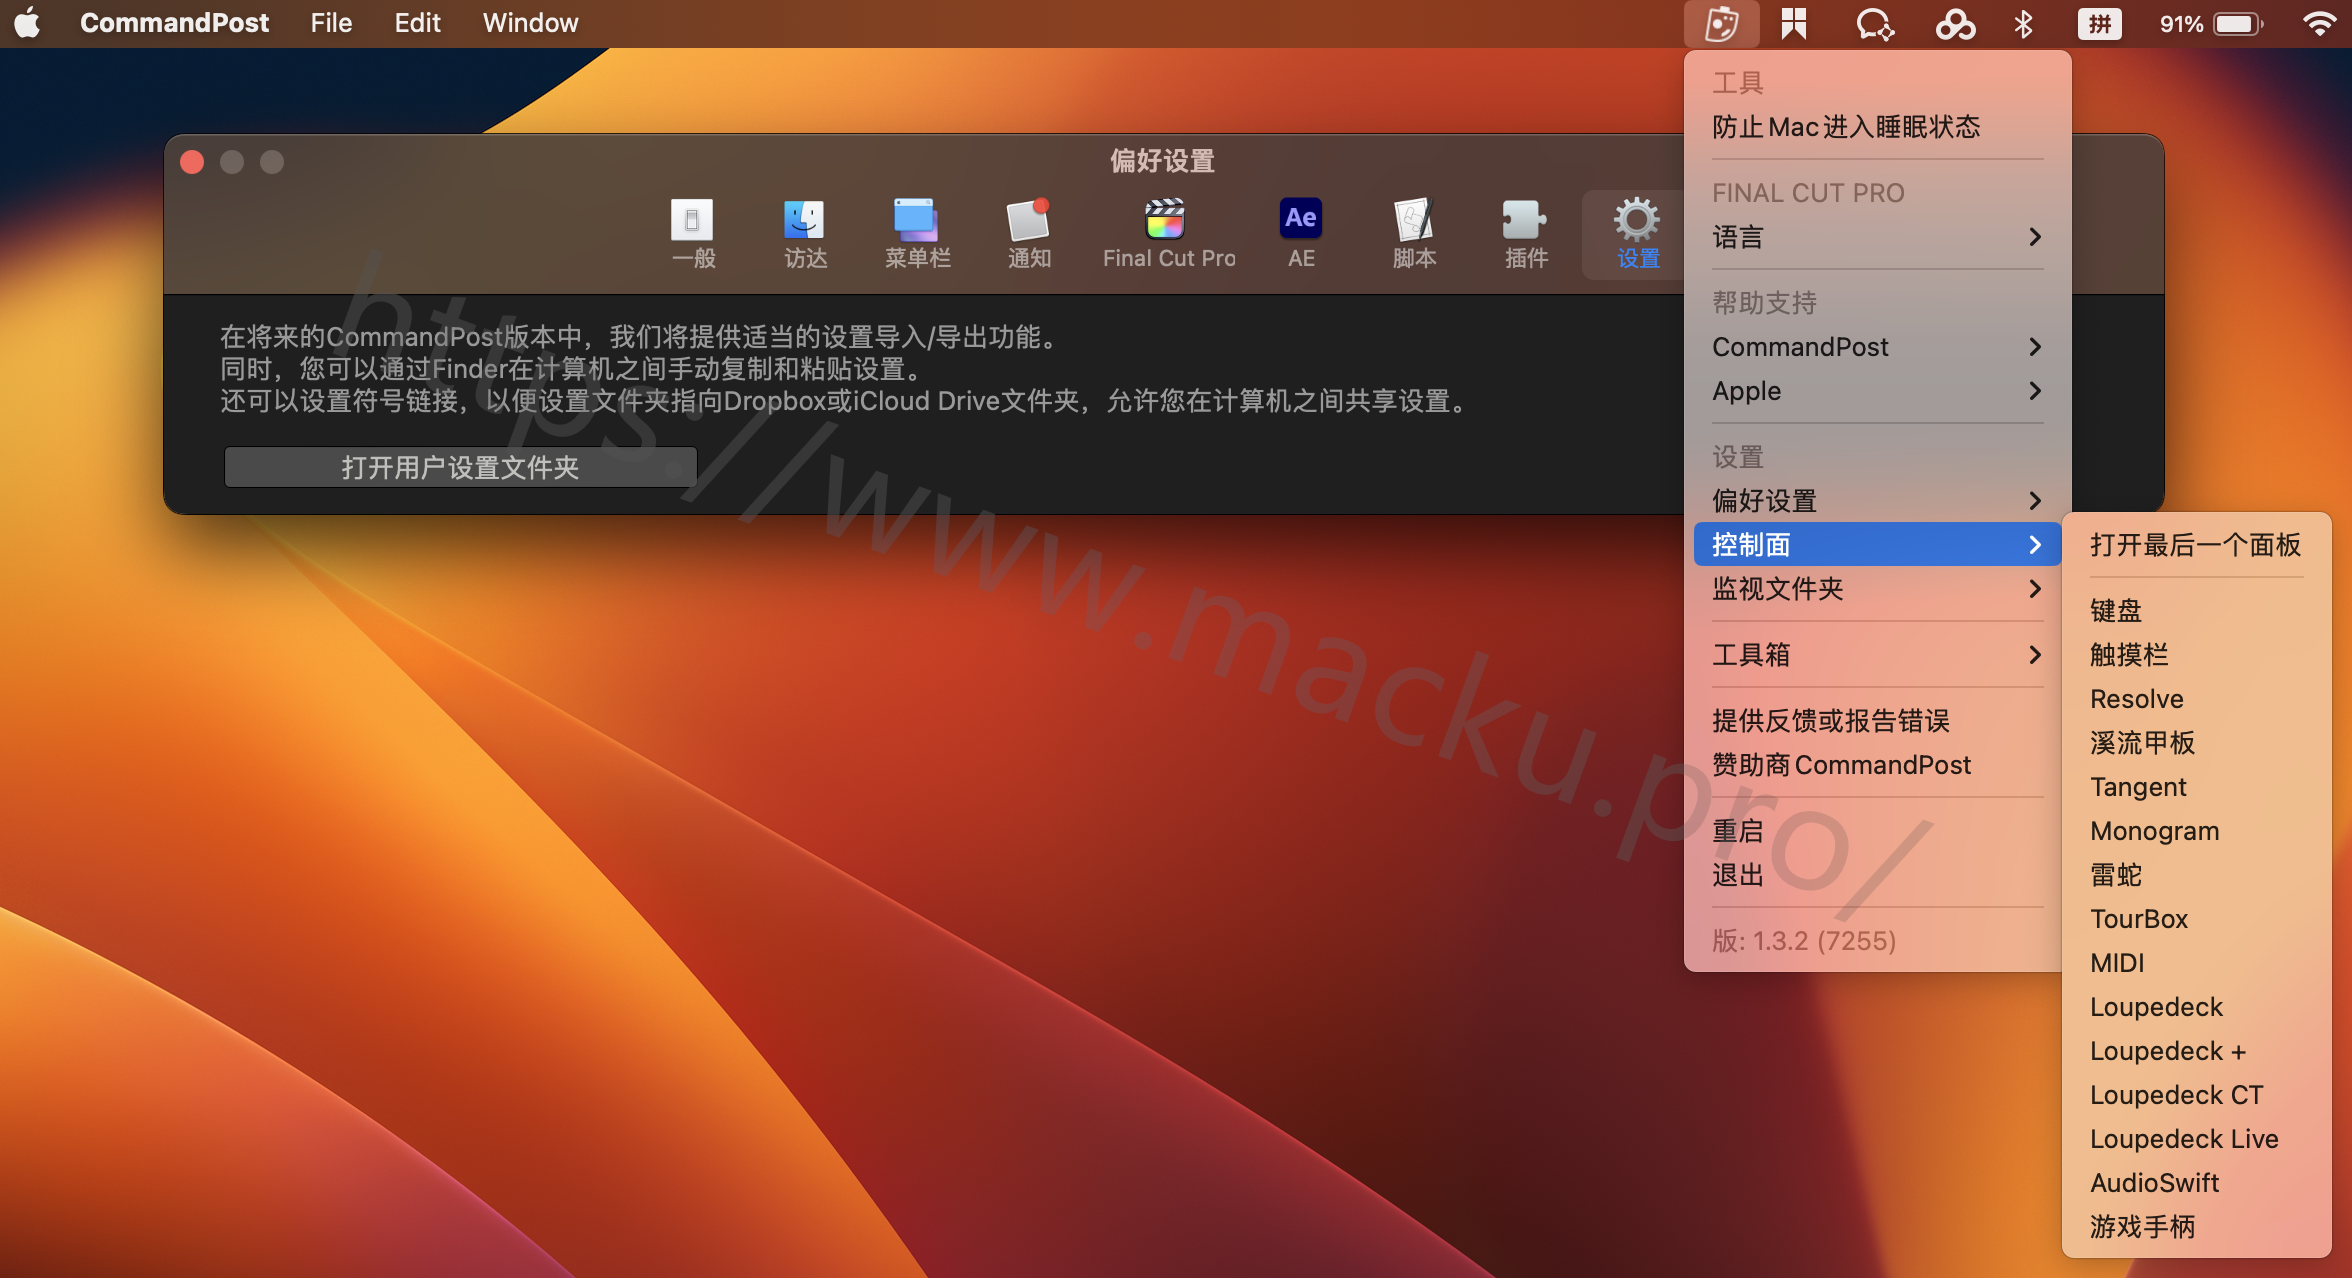Expand the 语言 submenu
This screenshot has width=2352, height=1278.
click(x=1877, y=237)
